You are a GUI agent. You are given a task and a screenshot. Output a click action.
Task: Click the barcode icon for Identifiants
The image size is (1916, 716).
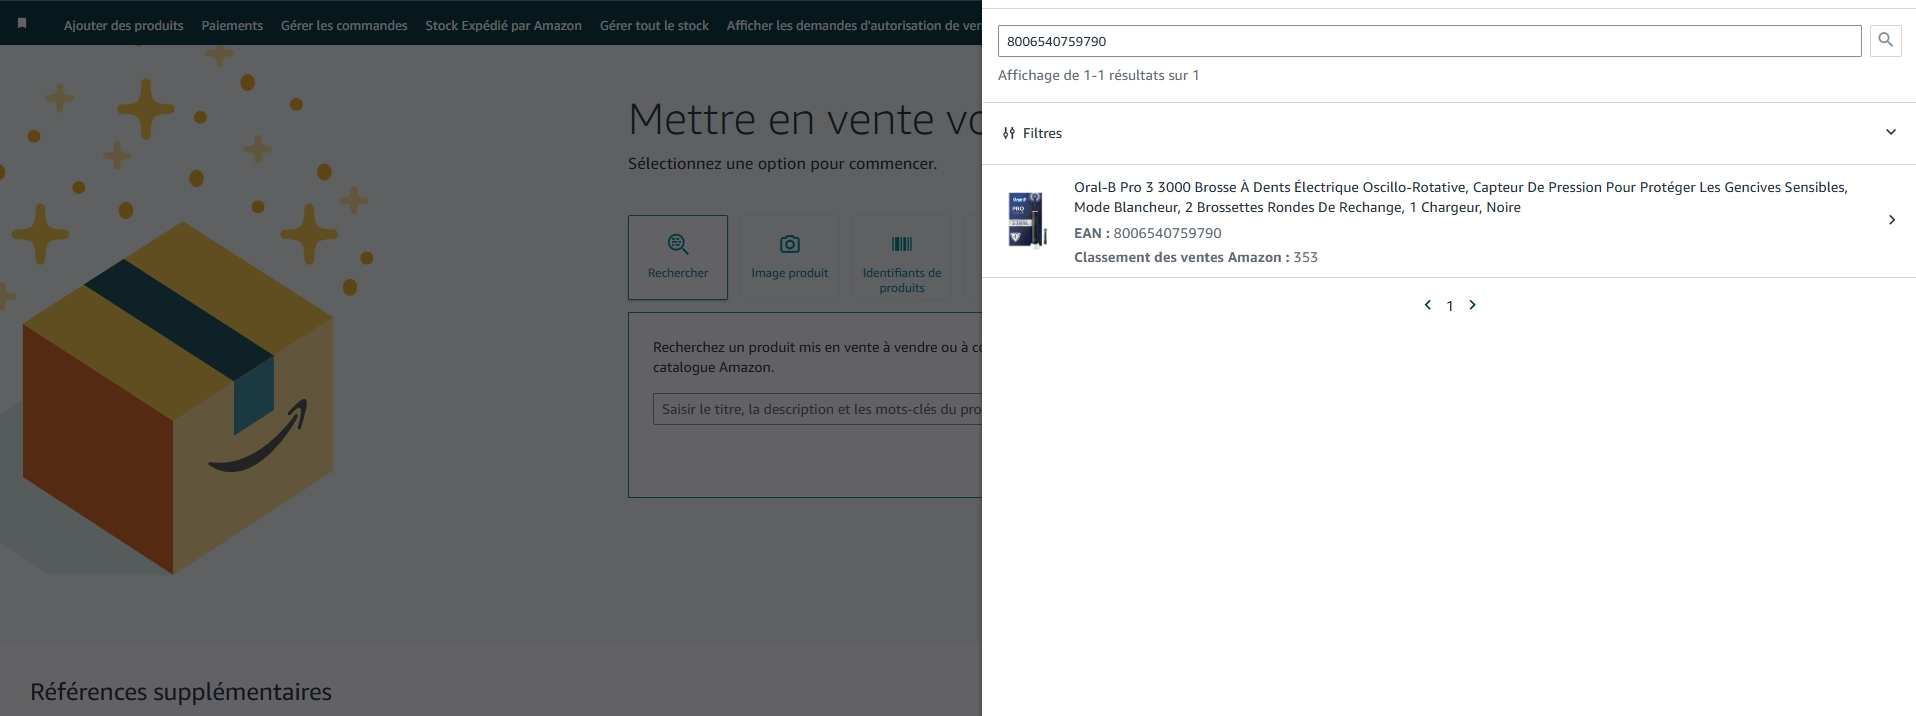pos(902,244)
